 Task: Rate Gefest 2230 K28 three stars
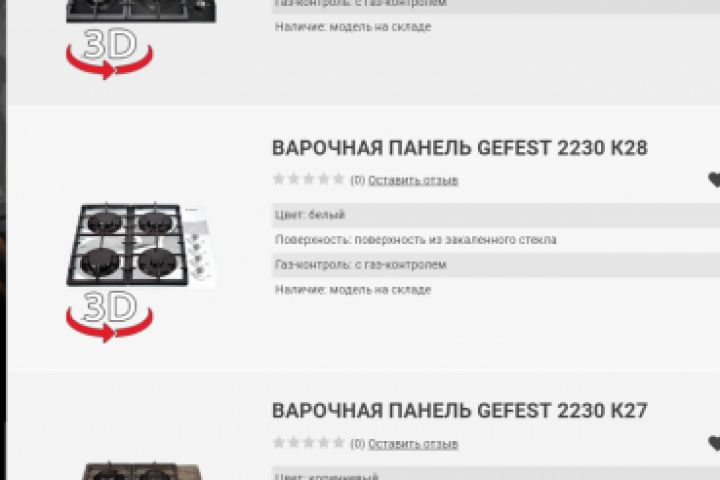[x=309, y=179]
